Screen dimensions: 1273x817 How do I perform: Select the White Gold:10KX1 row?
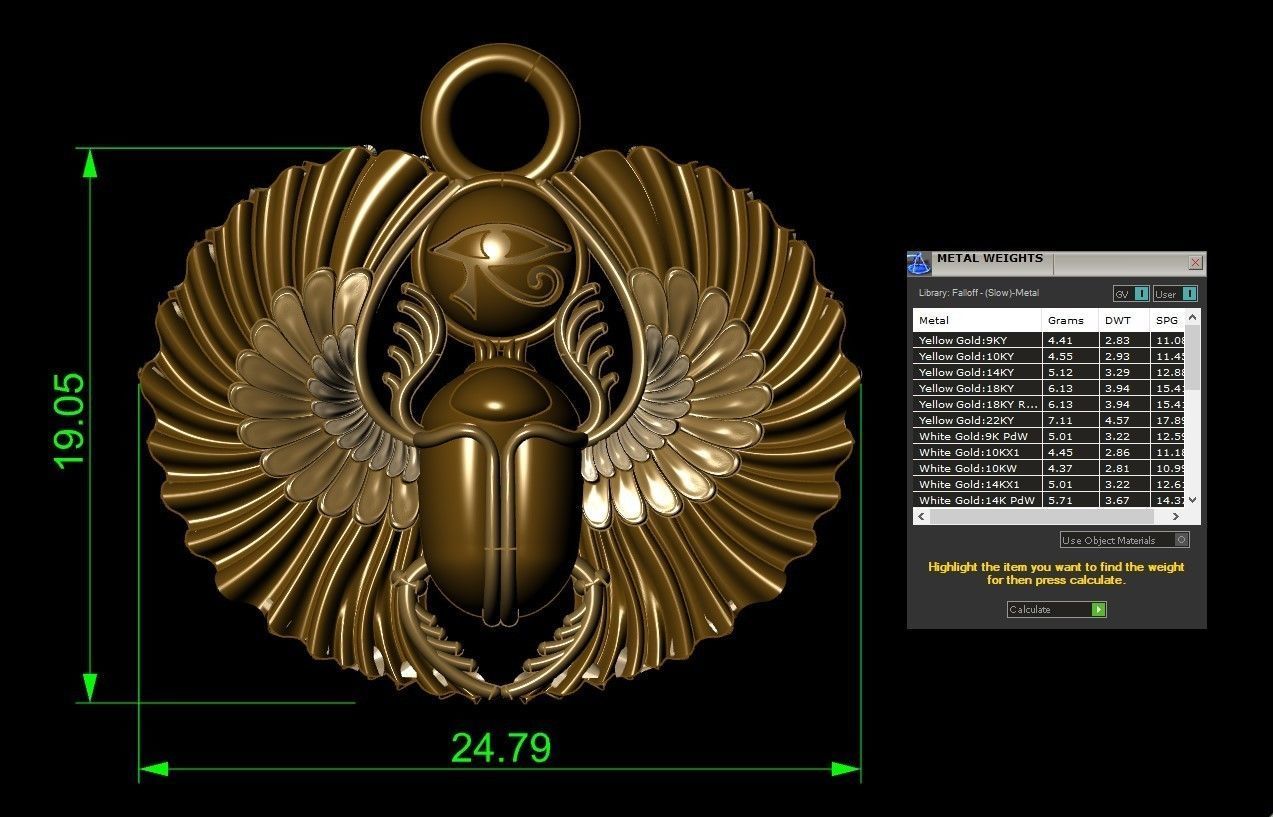click(1049, 452)
